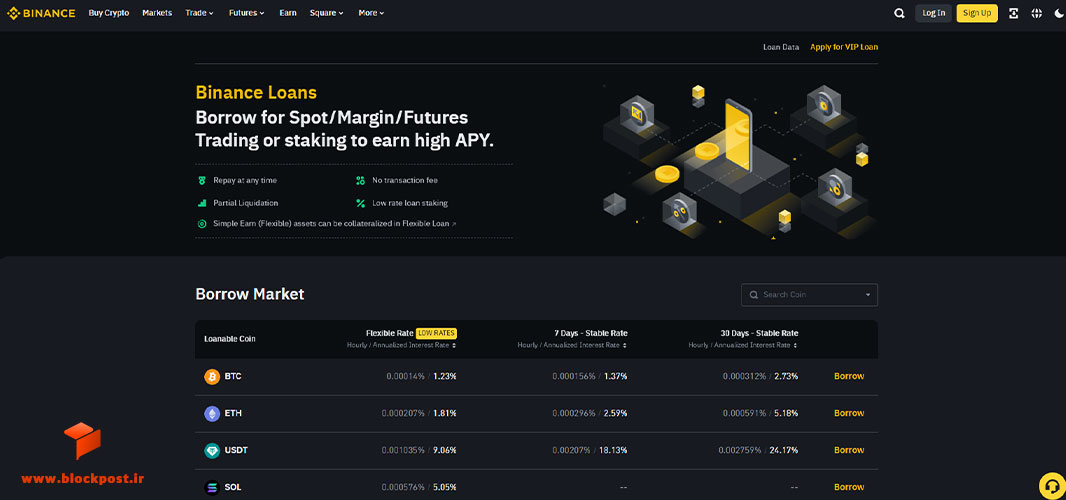Click the Sign Up button
Viewport: 1066px width, 500px height.
[x=977, y=13]
